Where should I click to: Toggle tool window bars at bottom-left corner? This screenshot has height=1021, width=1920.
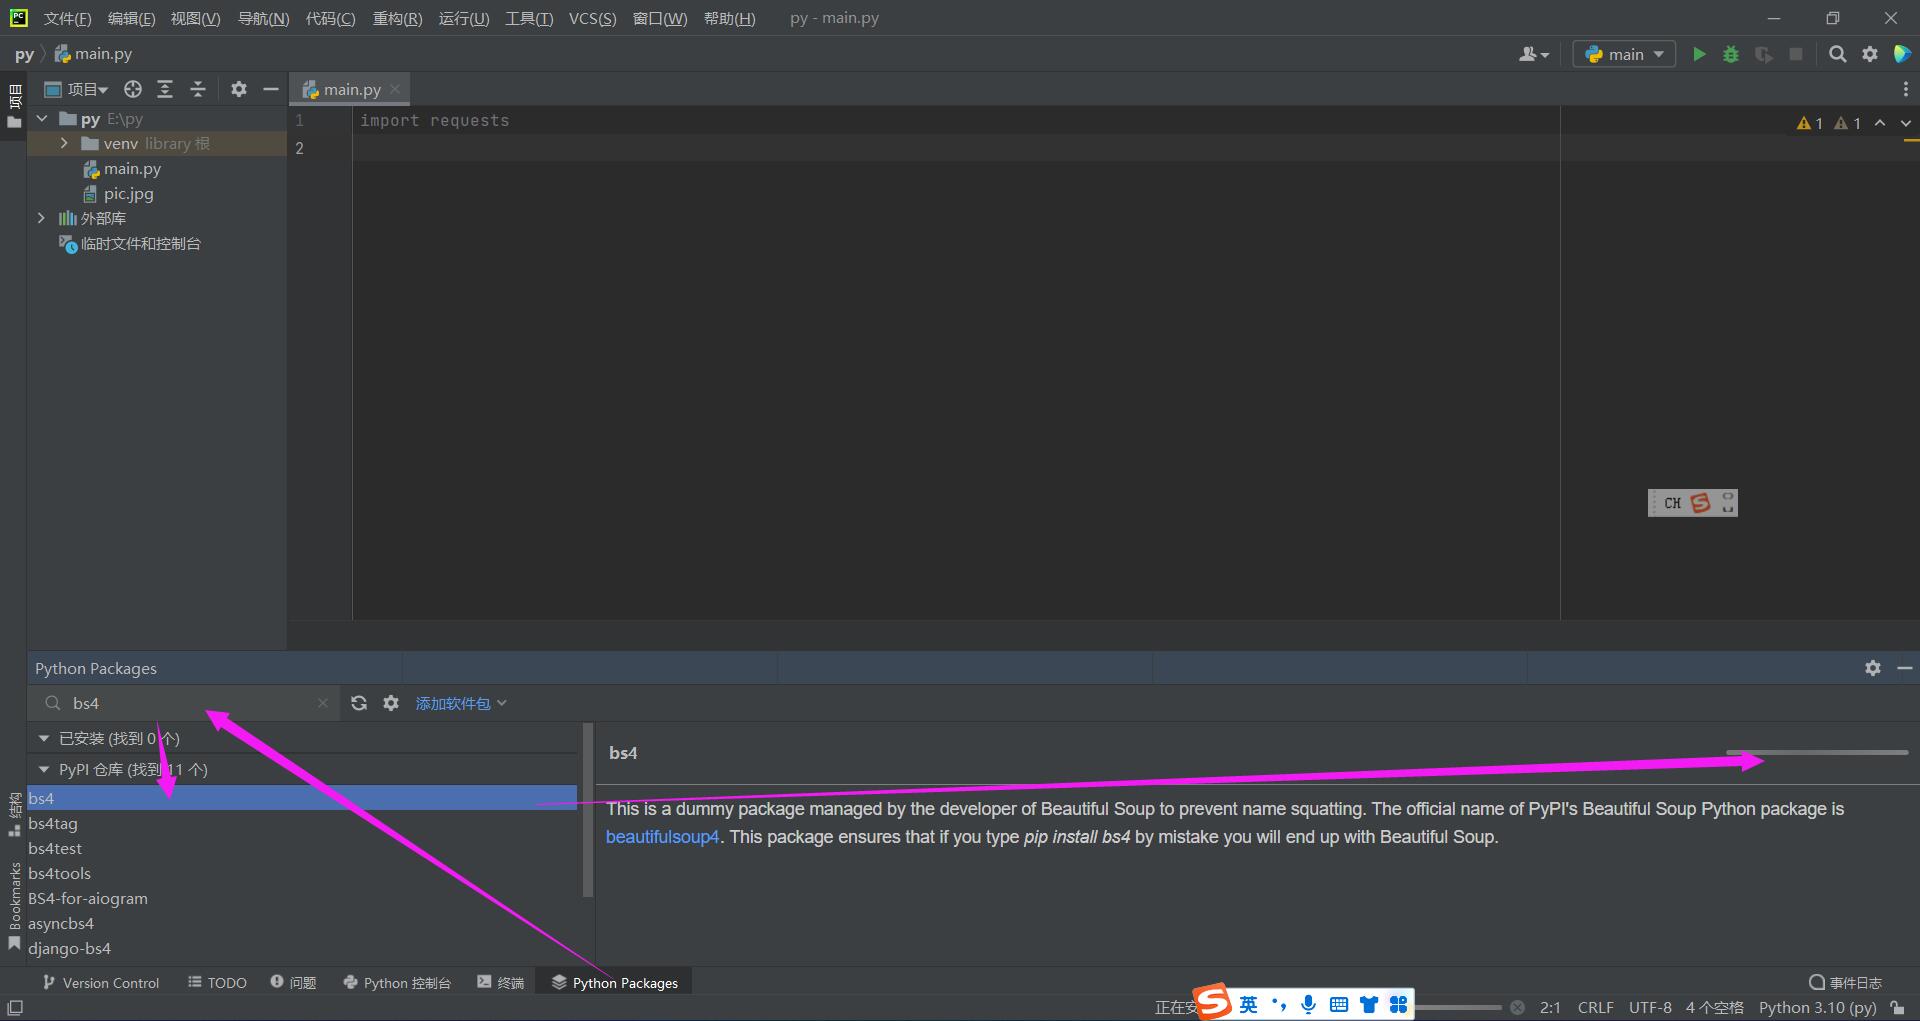pos(14,1007)
